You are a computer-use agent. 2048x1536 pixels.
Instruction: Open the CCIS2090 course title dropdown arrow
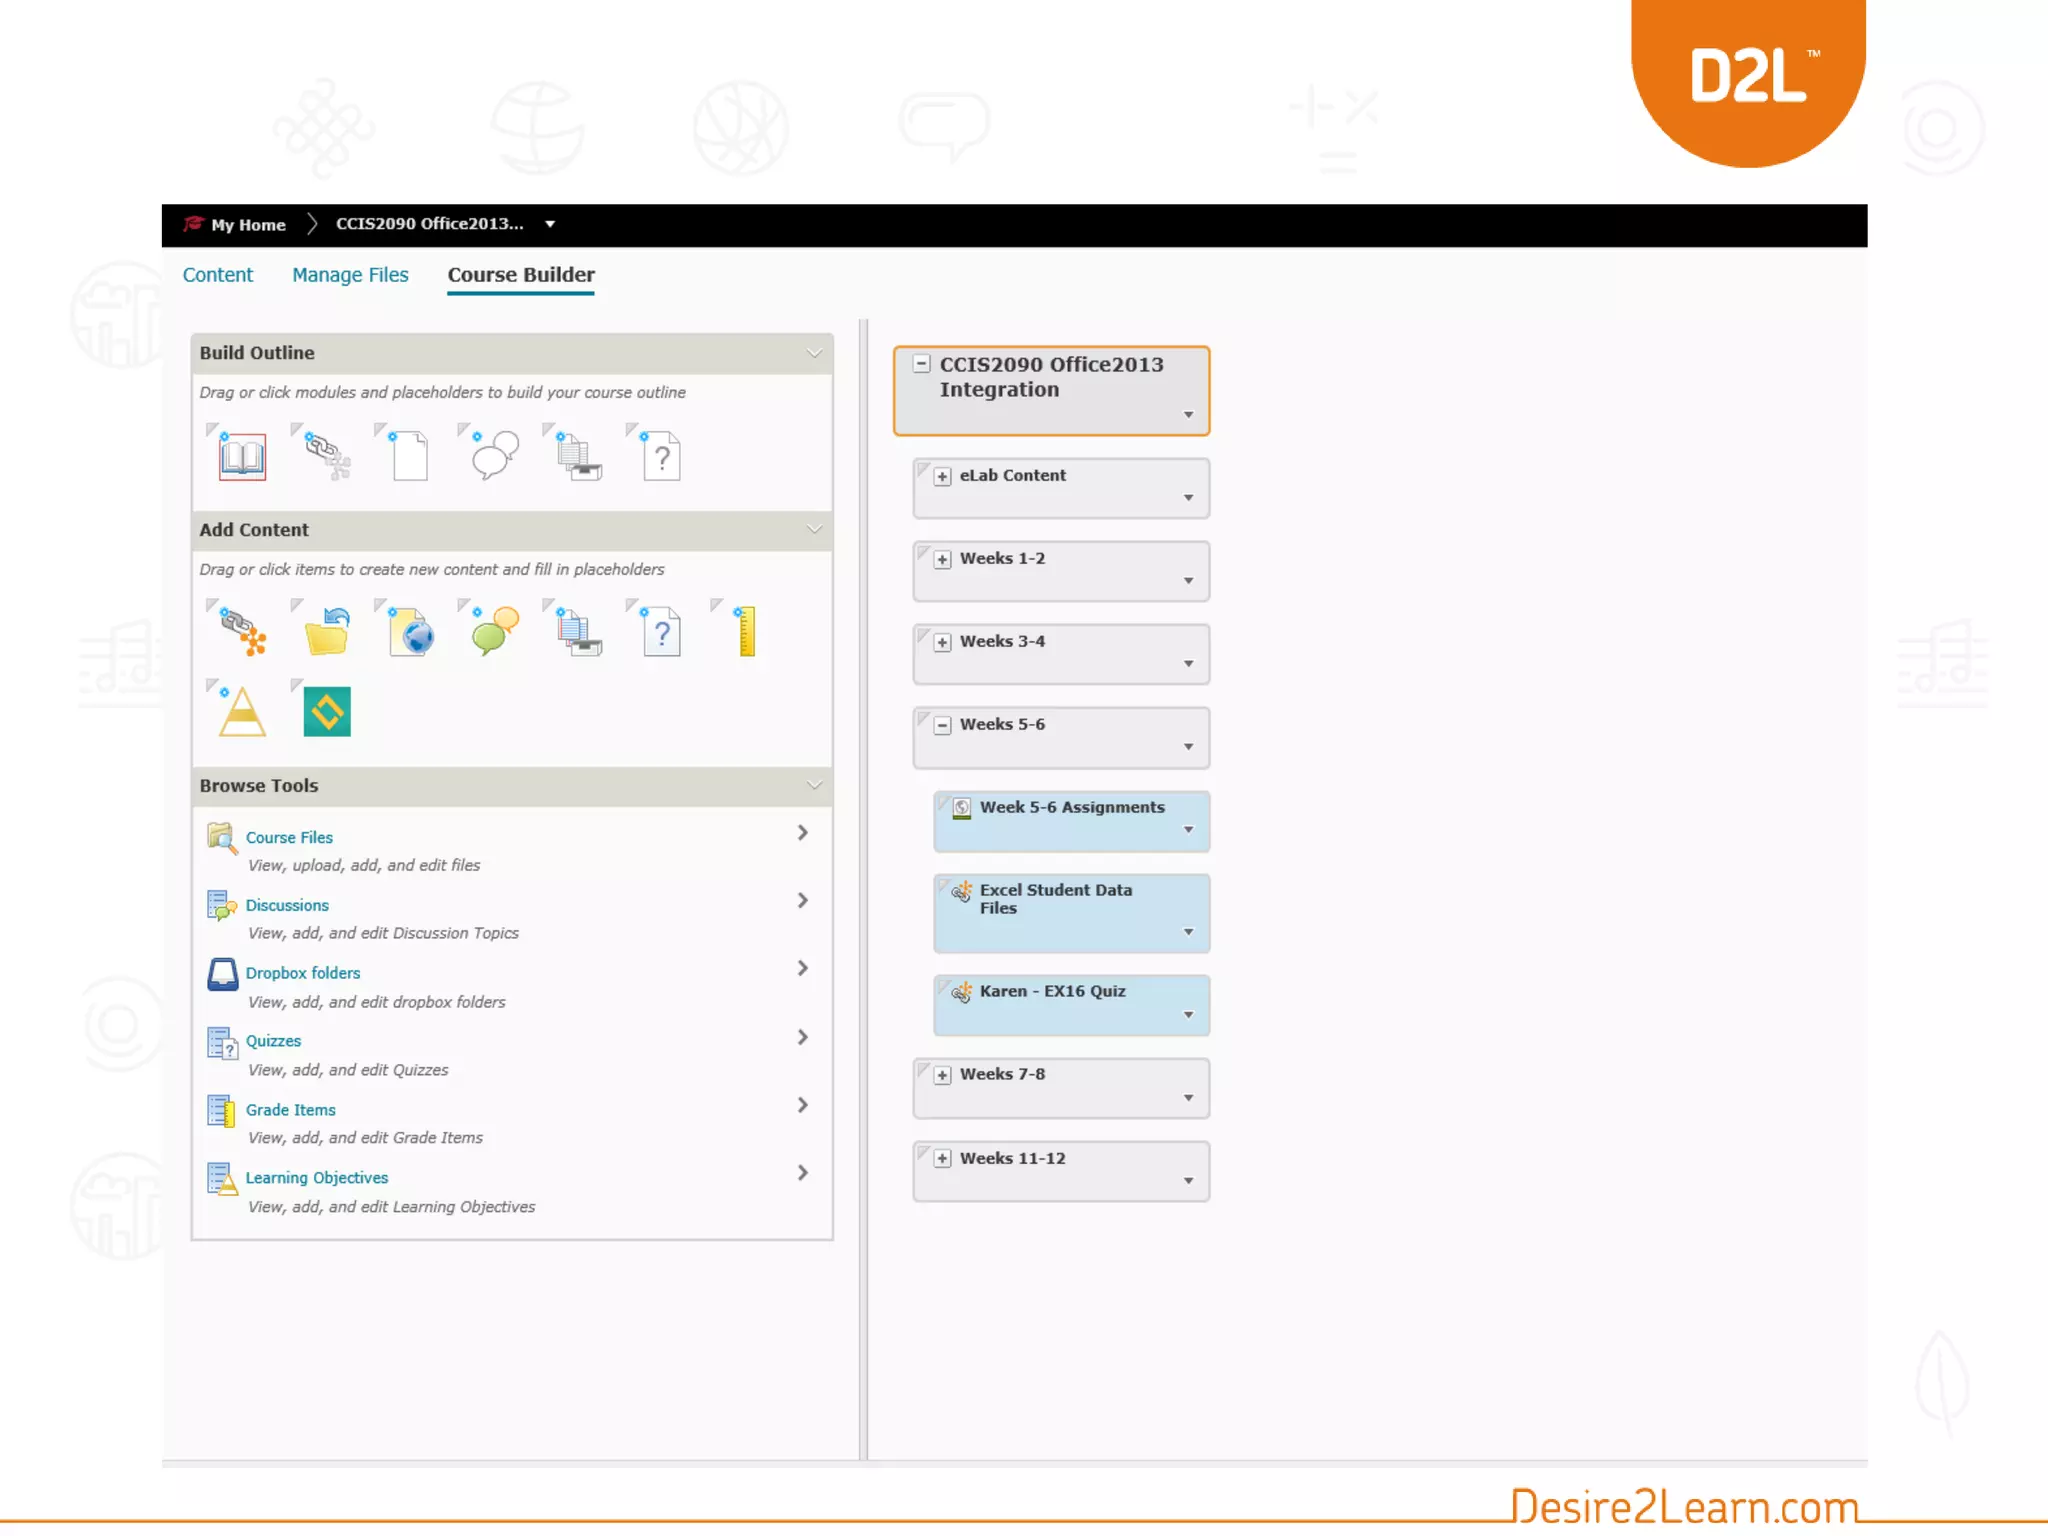click(1188, 415)
